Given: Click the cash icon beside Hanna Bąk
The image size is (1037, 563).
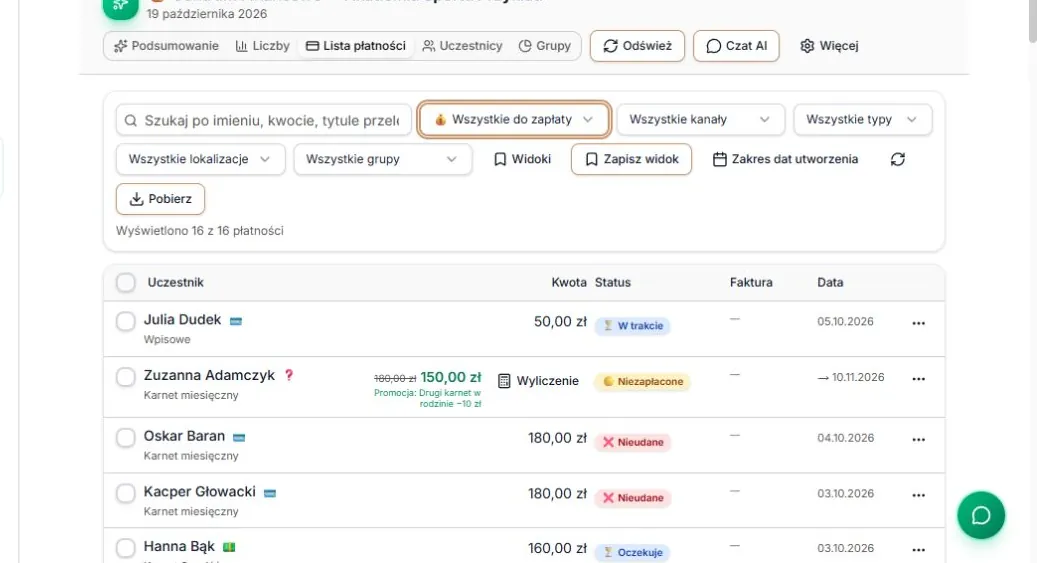Looking at the screenshot, I should [x=229, y=547].
